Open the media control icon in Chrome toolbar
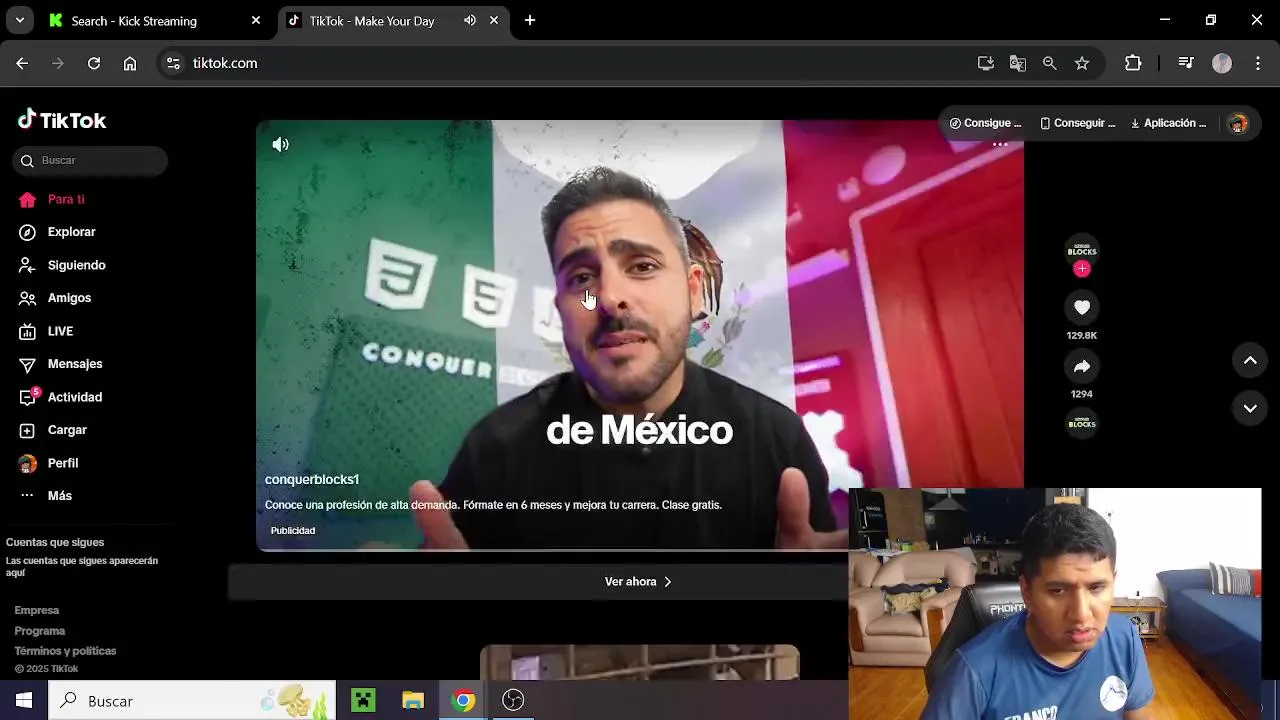Screen dimensions: 1280x720 click(x=1186, y=63)
